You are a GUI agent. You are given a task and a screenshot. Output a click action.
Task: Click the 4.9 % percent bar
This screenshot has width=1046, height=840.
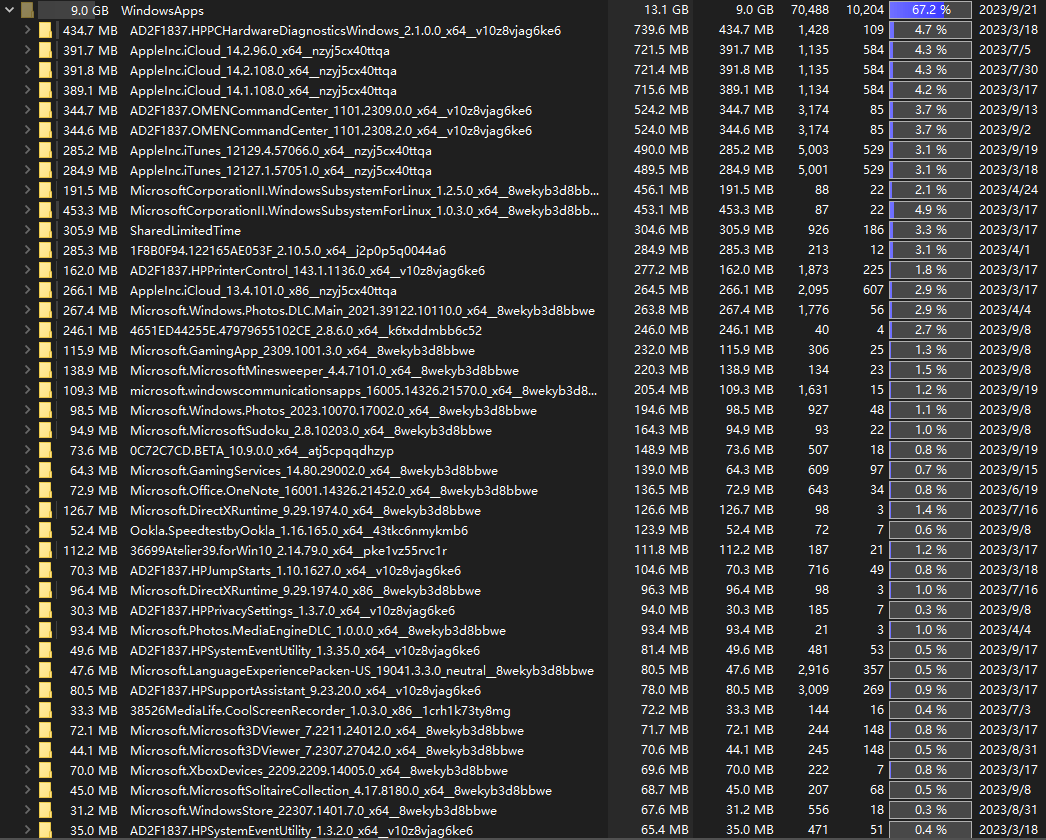coord(930,210)
